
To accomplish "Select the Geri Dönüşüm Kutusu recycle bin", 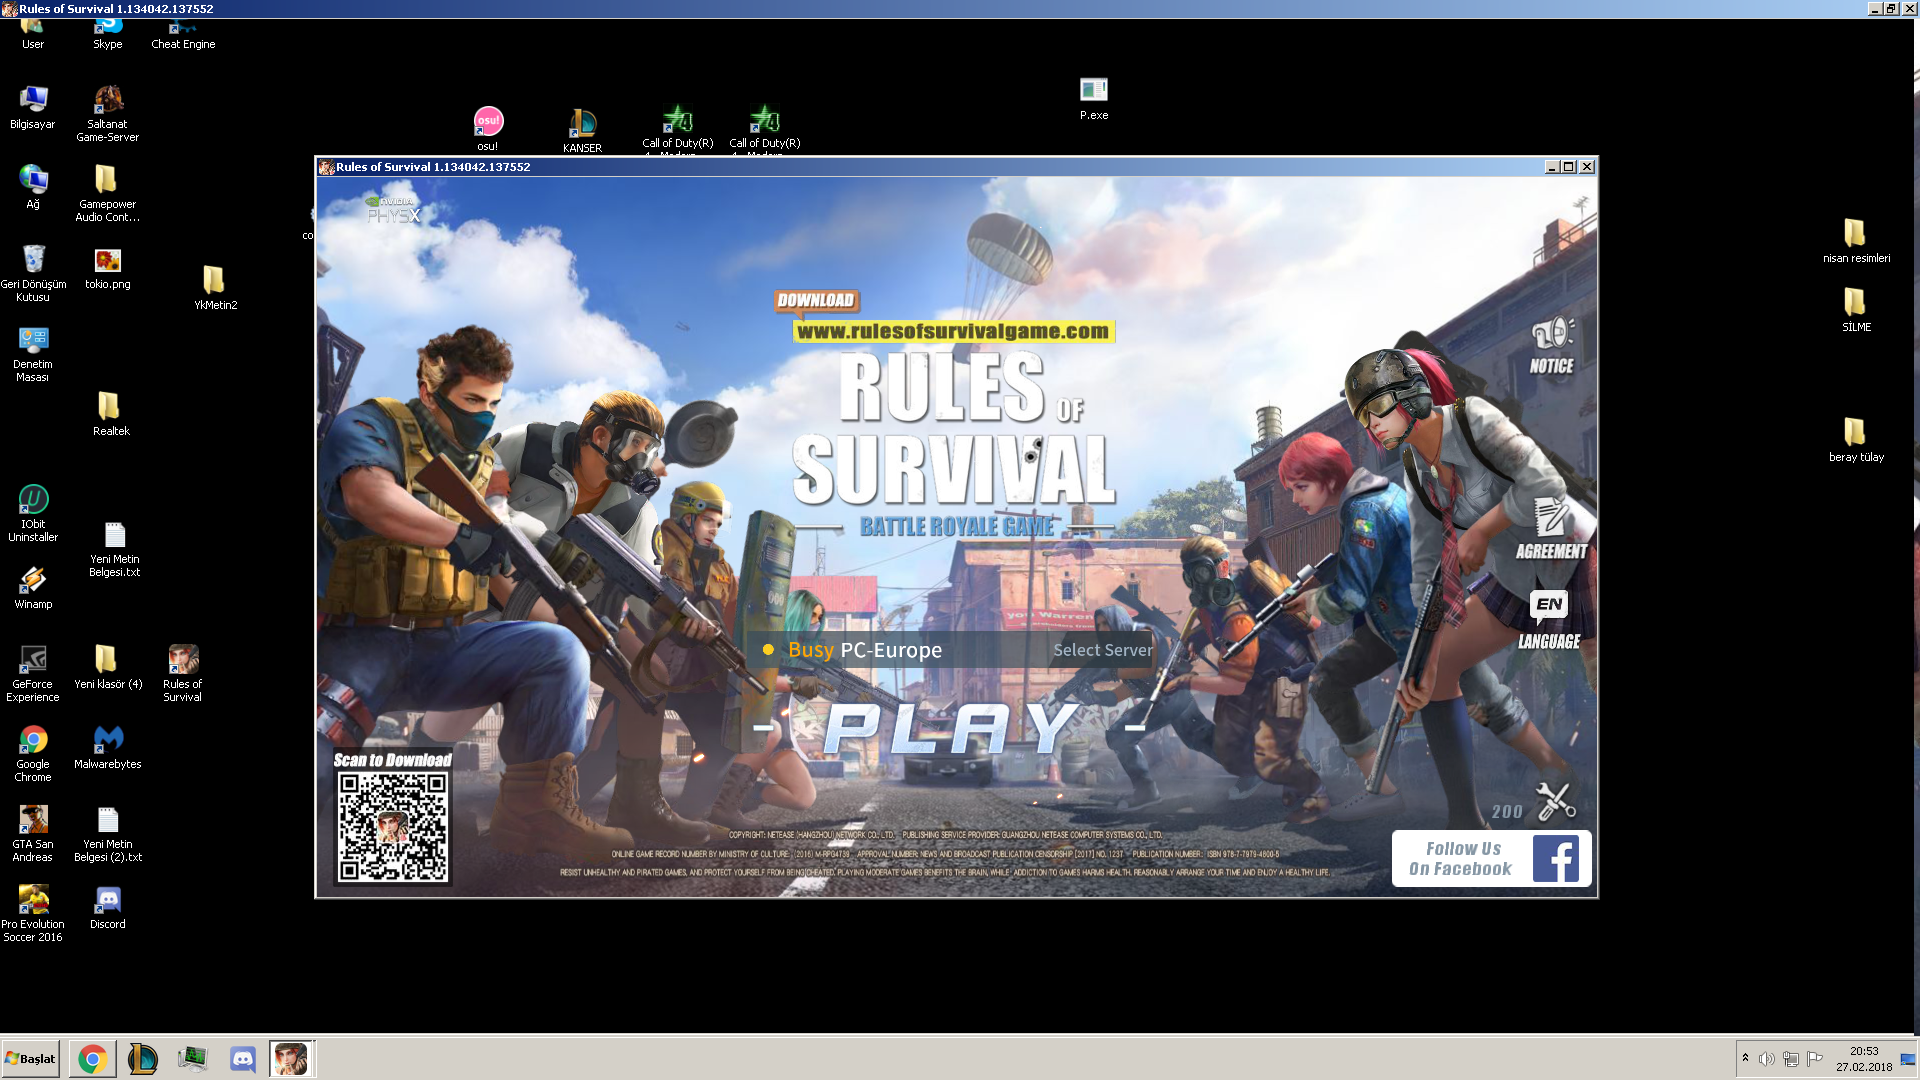I will tap(33, 273).
